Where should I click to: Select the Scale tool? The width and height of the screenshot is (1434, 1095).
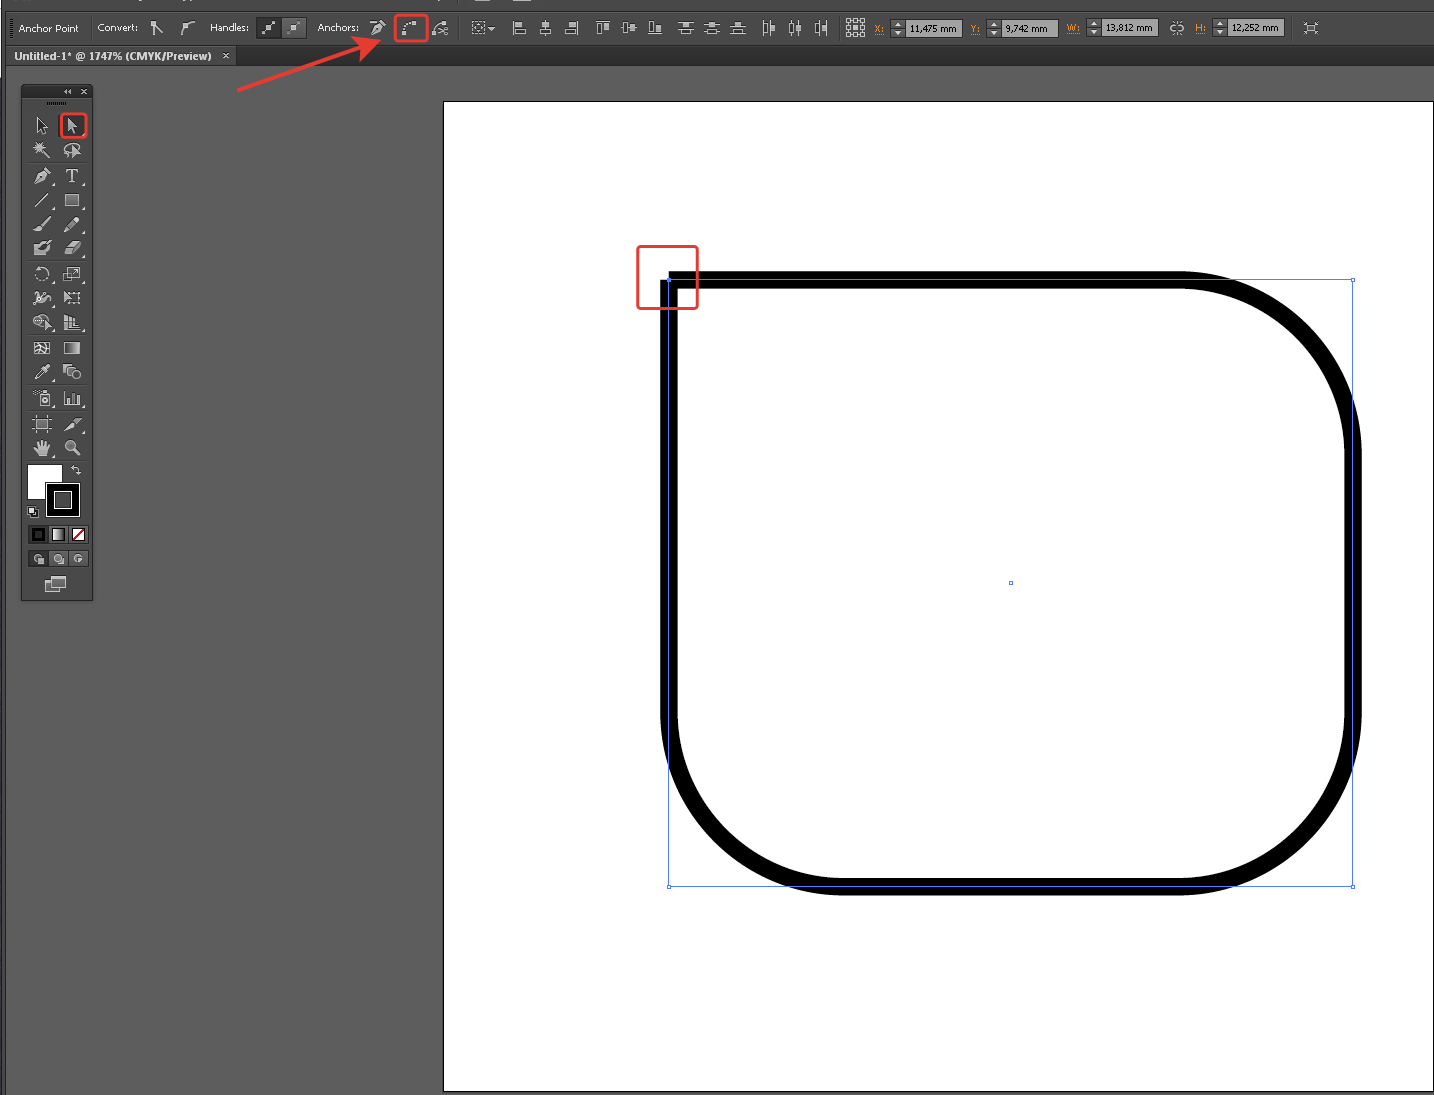point(72,274)
